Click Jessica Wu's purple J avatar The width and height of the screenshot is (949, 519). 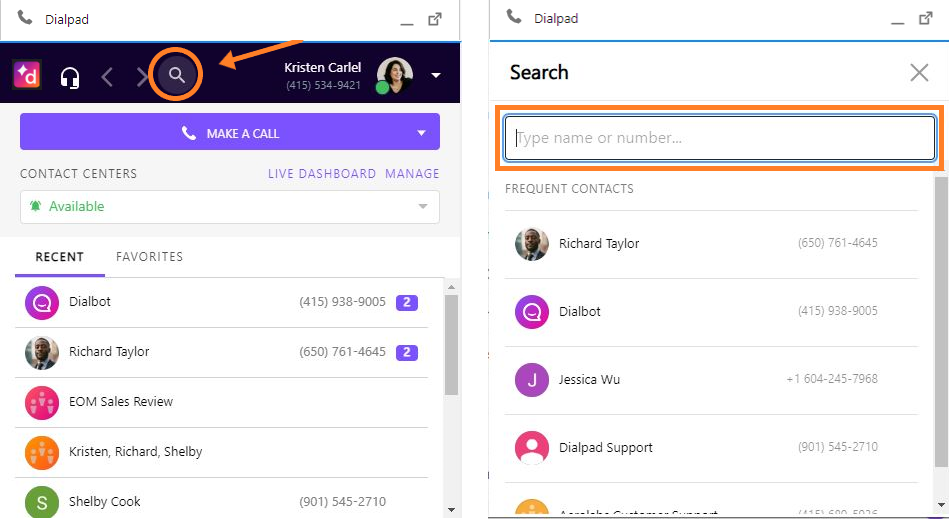531,380
